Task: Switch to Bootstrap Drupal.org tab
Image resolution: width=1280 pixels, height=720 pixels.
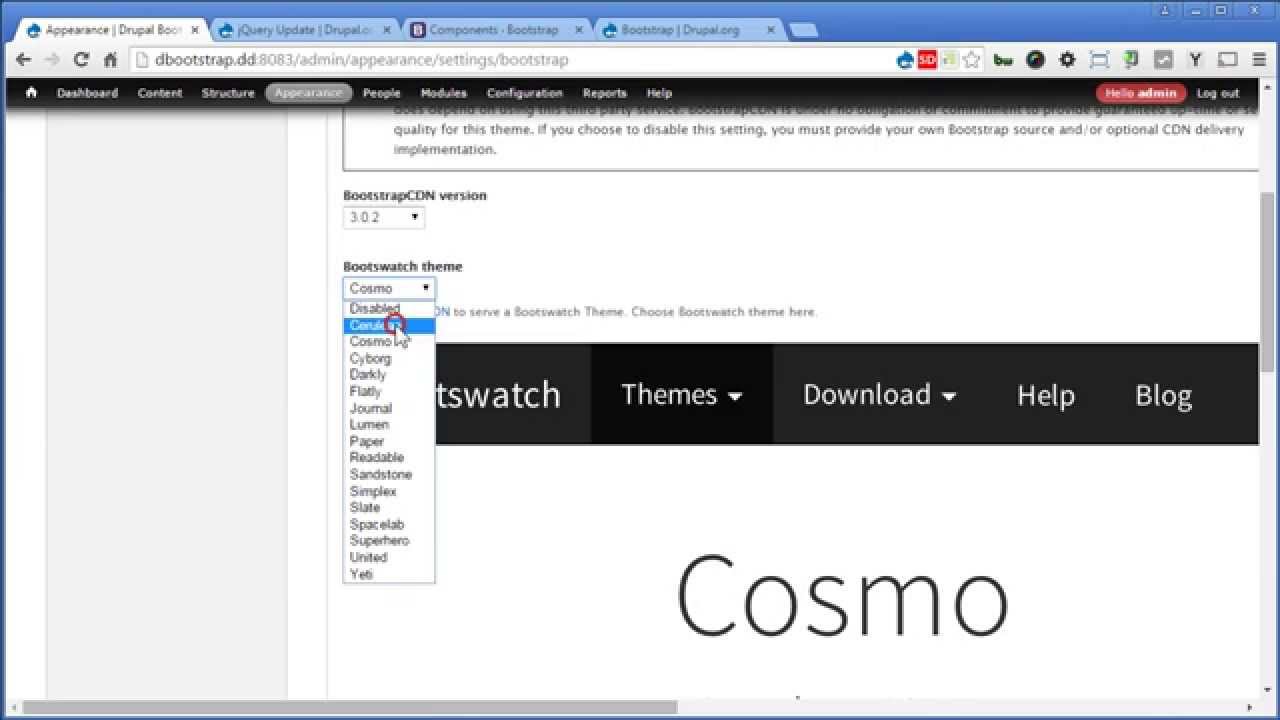Action: pyautogui.click(x=688, y=30)
